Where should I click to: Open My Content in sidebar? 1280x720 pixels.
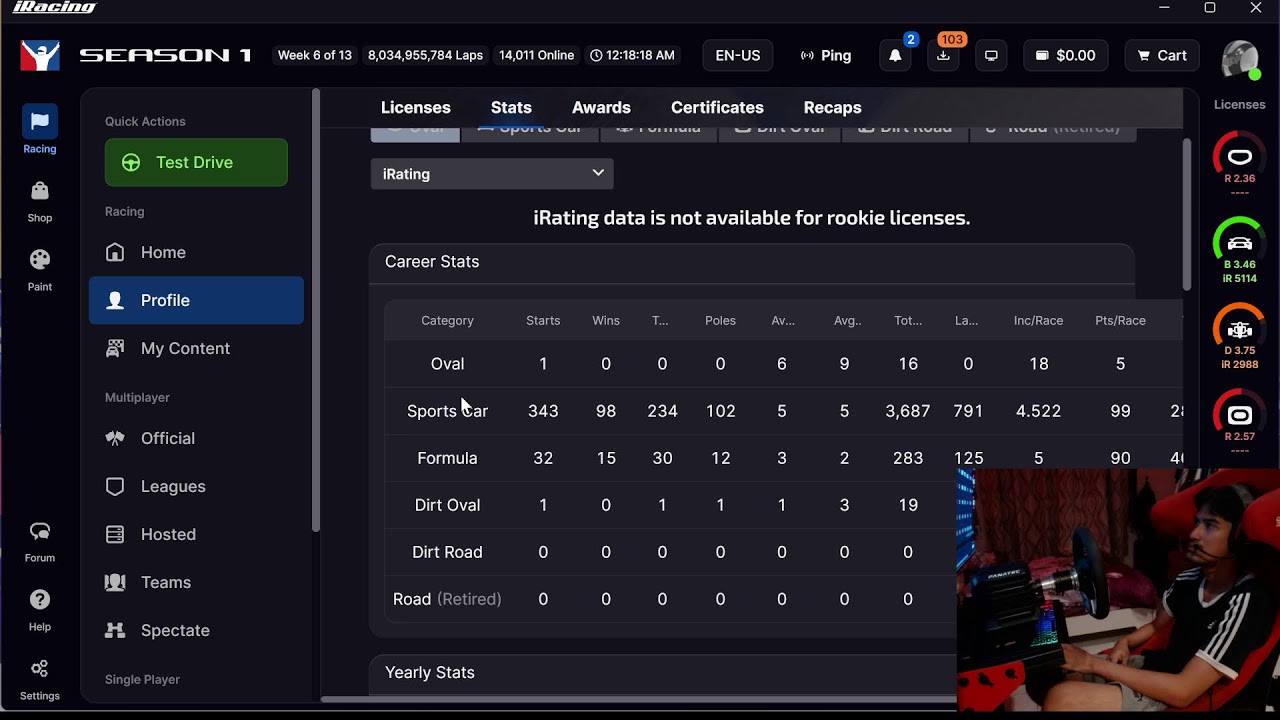click(196, 348)
